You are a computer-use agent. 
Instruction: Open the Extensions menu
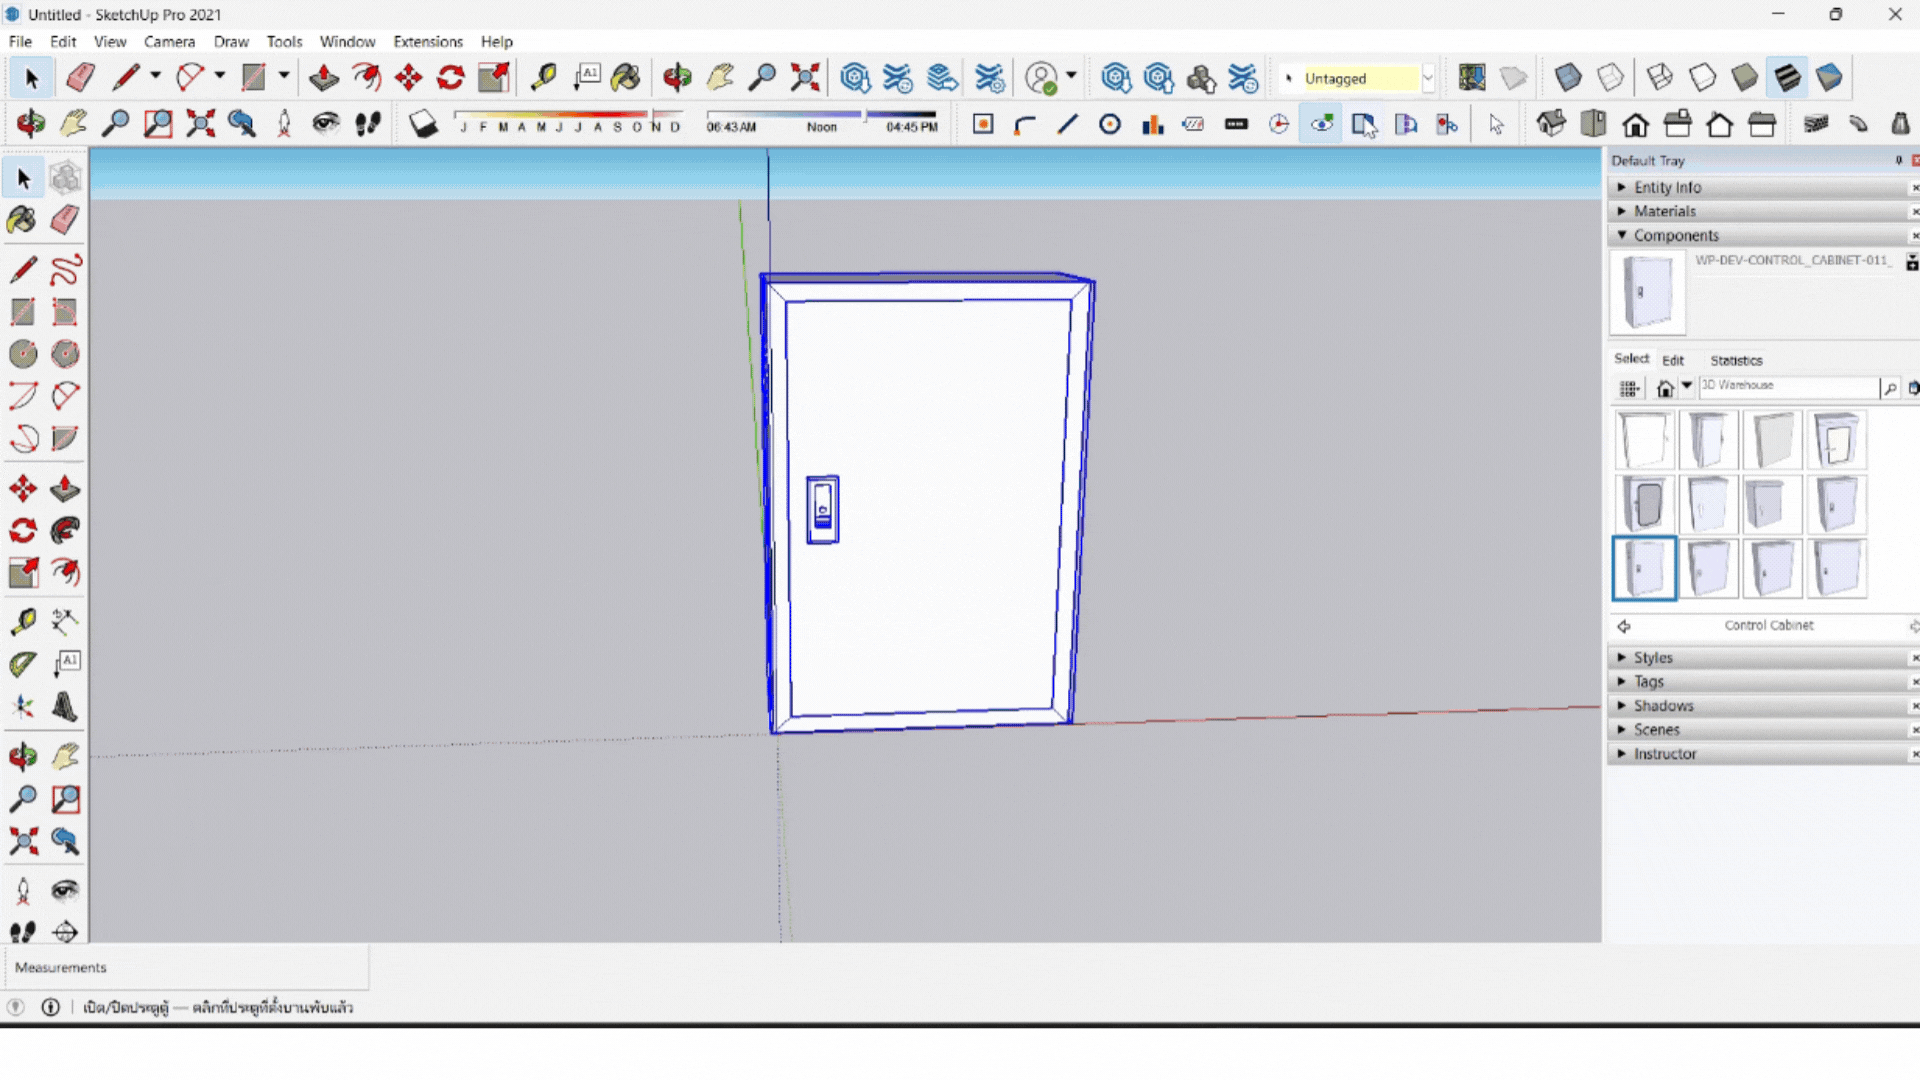pos(428,41)
